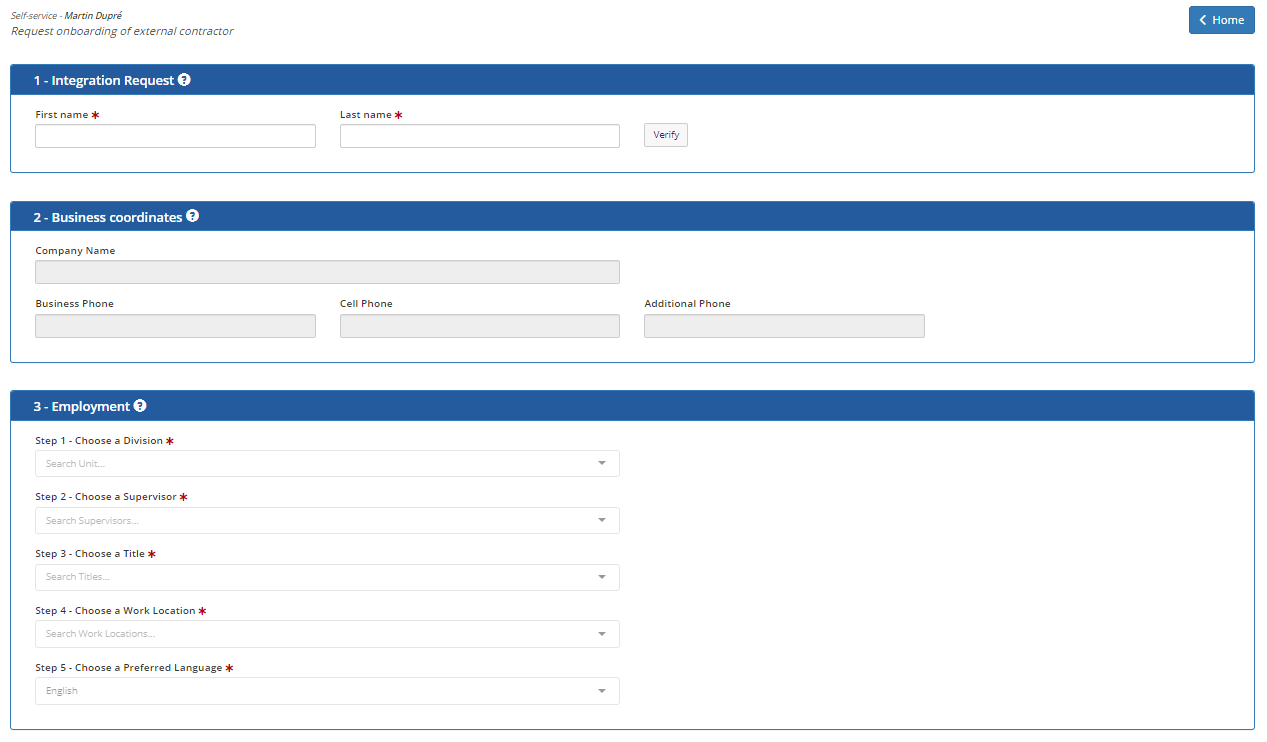Click the 'Step 2 - Choose a Supervisor' label
This screenshot has height=742, width=1267.
click(106, 497)
